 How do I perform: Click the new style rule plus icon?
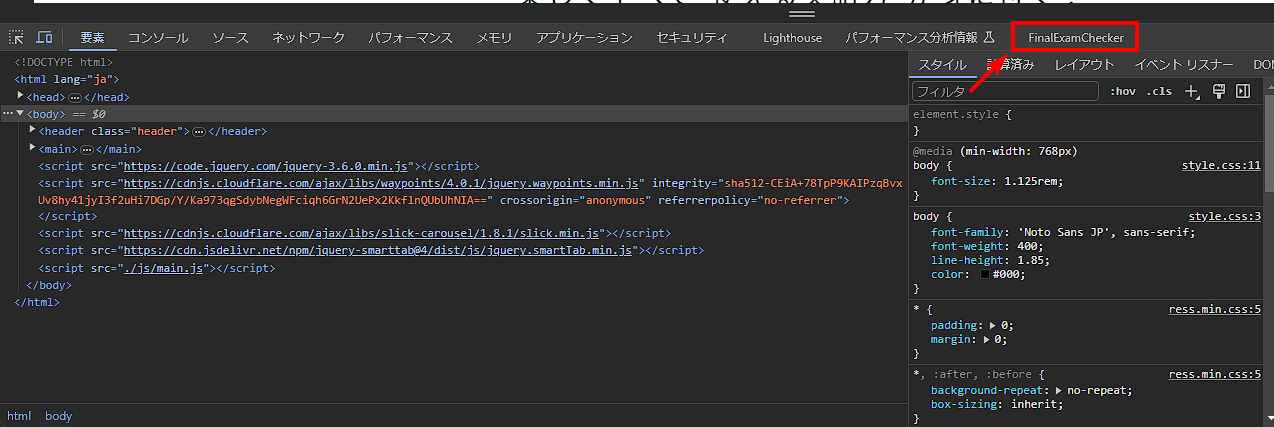(x=1191, y=92)
